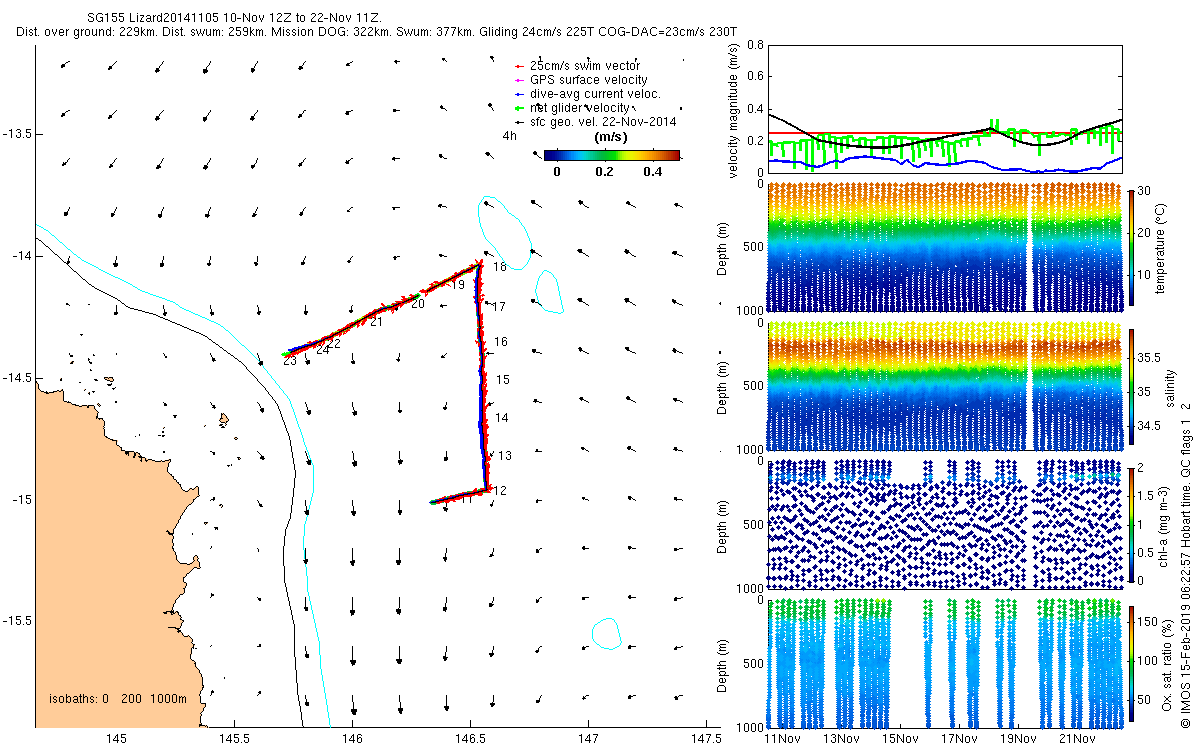Viewport: 1200px width, 750px height.
Task: Click the "17Nov" date tick label
Action: coord(959,739)
